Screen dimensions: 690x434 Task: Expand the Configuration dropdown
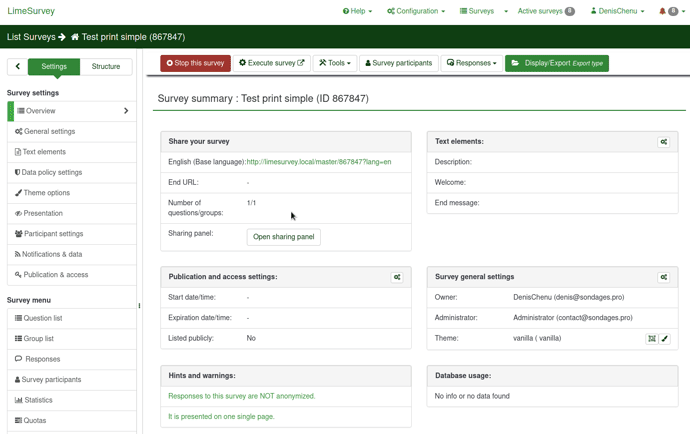[416, 11]
